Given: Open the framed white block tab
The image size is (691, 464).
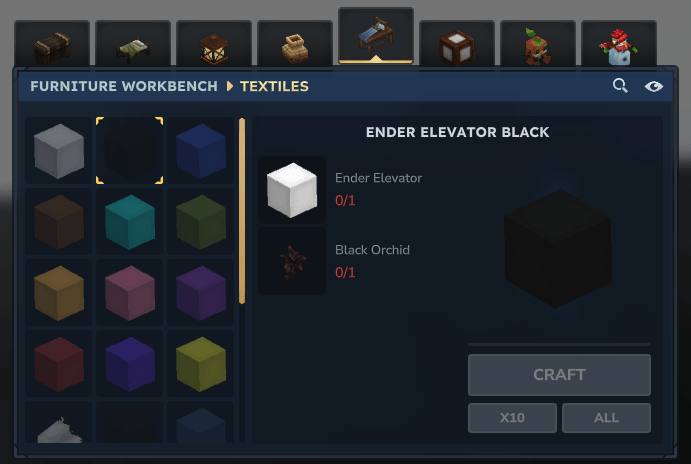Looking at the screenshot, I should 457,44.
